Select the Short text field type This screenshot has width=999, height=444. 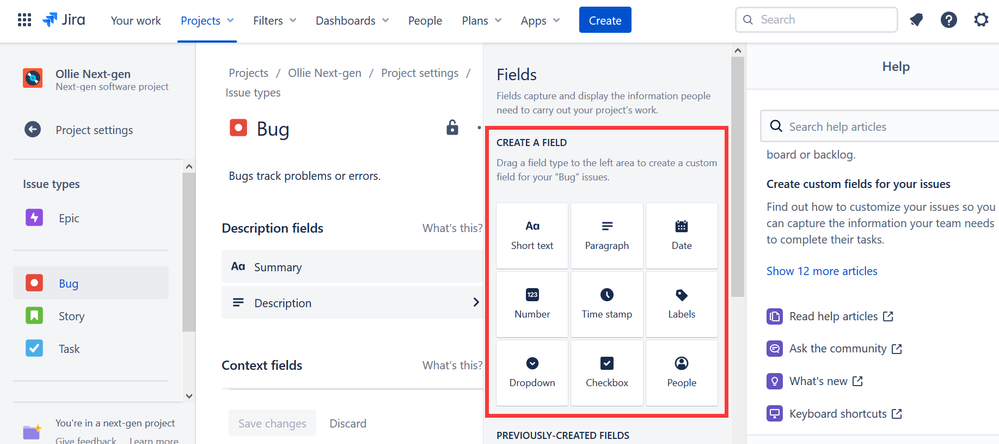[532, 236]
